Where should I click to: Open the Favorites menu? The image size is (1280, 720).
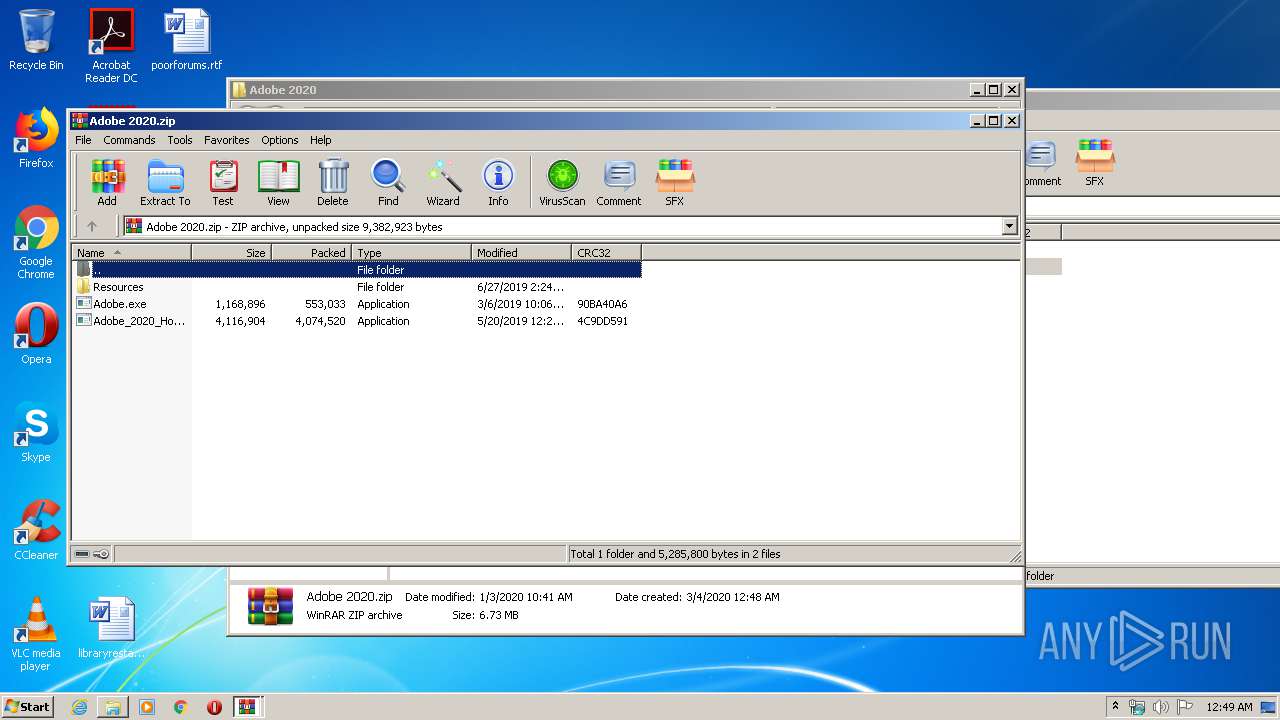tap(227, 140)
